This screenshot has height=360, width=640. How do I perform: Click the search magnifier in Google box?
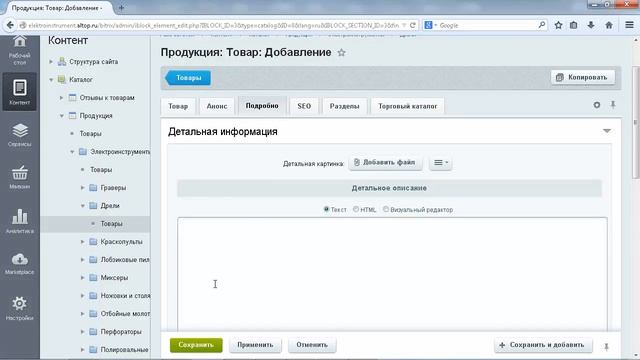(542, 25)
